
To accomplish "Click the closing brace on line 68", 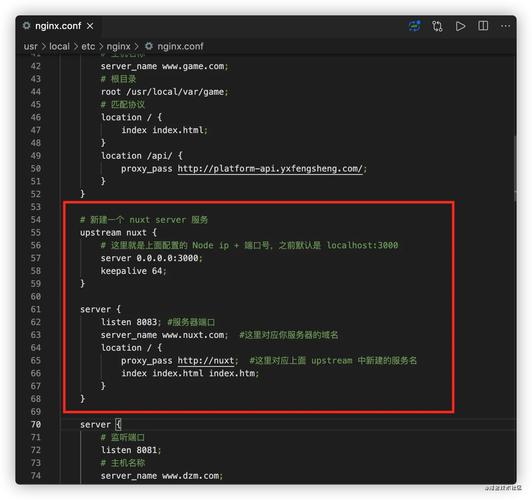I will click(x=82, y=399).
